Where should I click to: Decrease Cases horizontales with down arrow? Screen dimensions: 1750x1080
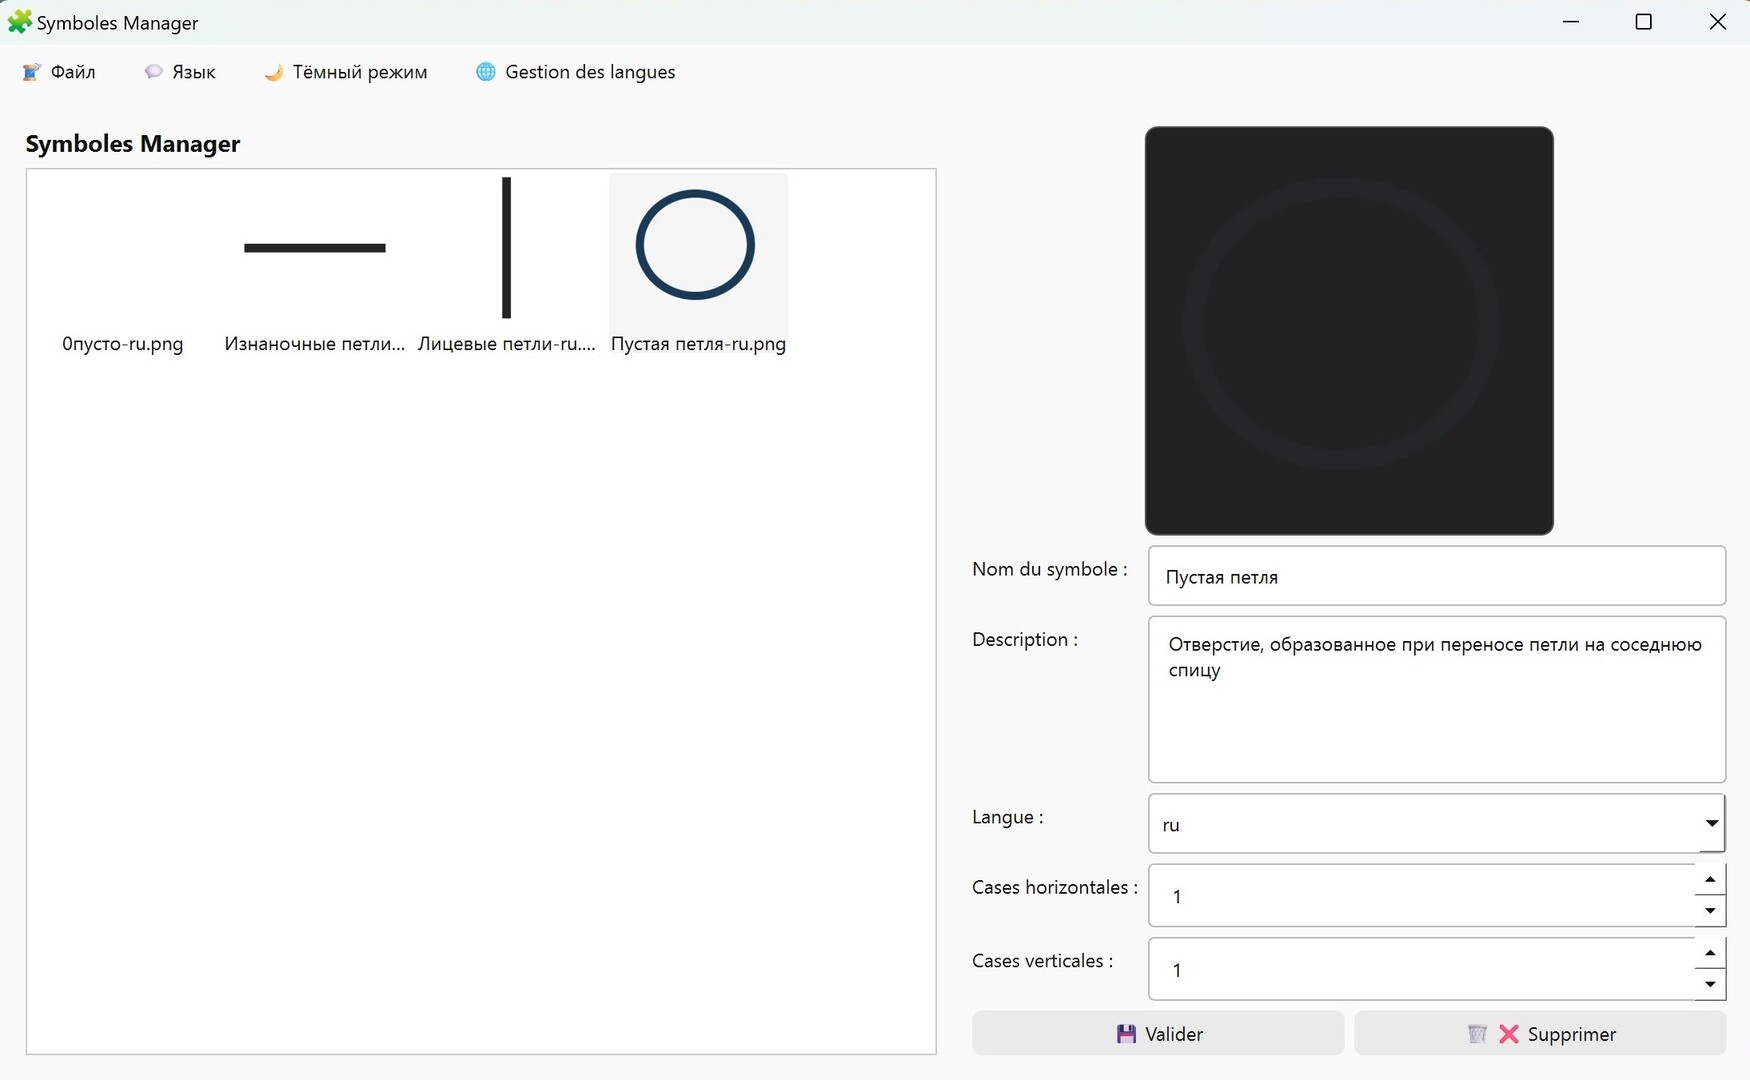pos(1710,911)
